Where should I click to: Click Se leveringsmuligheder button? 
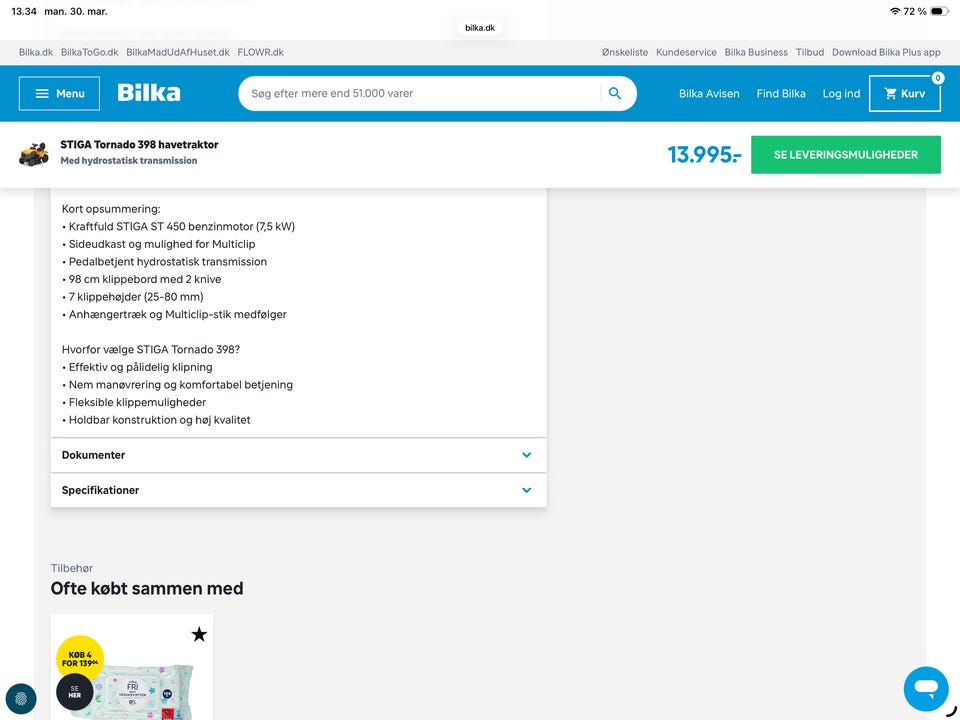pyautogui.click(x=846, y=155)
